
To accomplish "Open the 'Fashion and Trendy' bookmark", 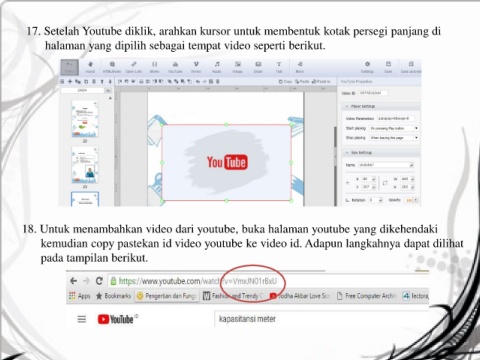I will tap(234, 296).
